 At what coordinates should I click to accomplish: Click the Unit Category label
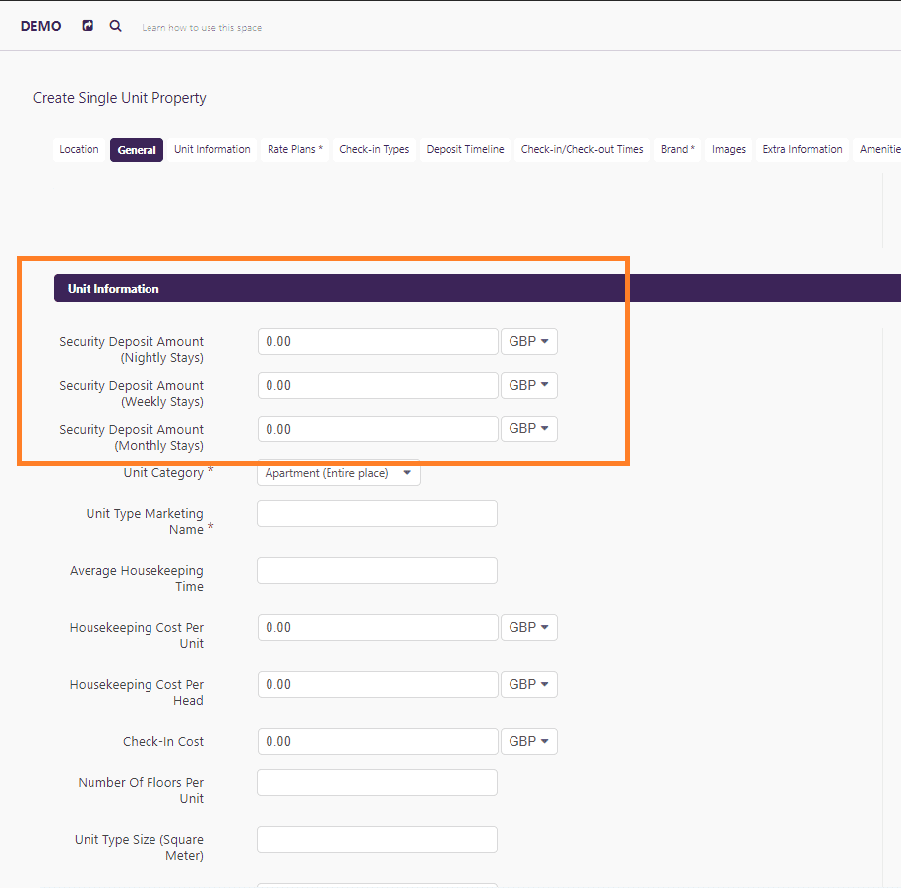pos(164,472)
